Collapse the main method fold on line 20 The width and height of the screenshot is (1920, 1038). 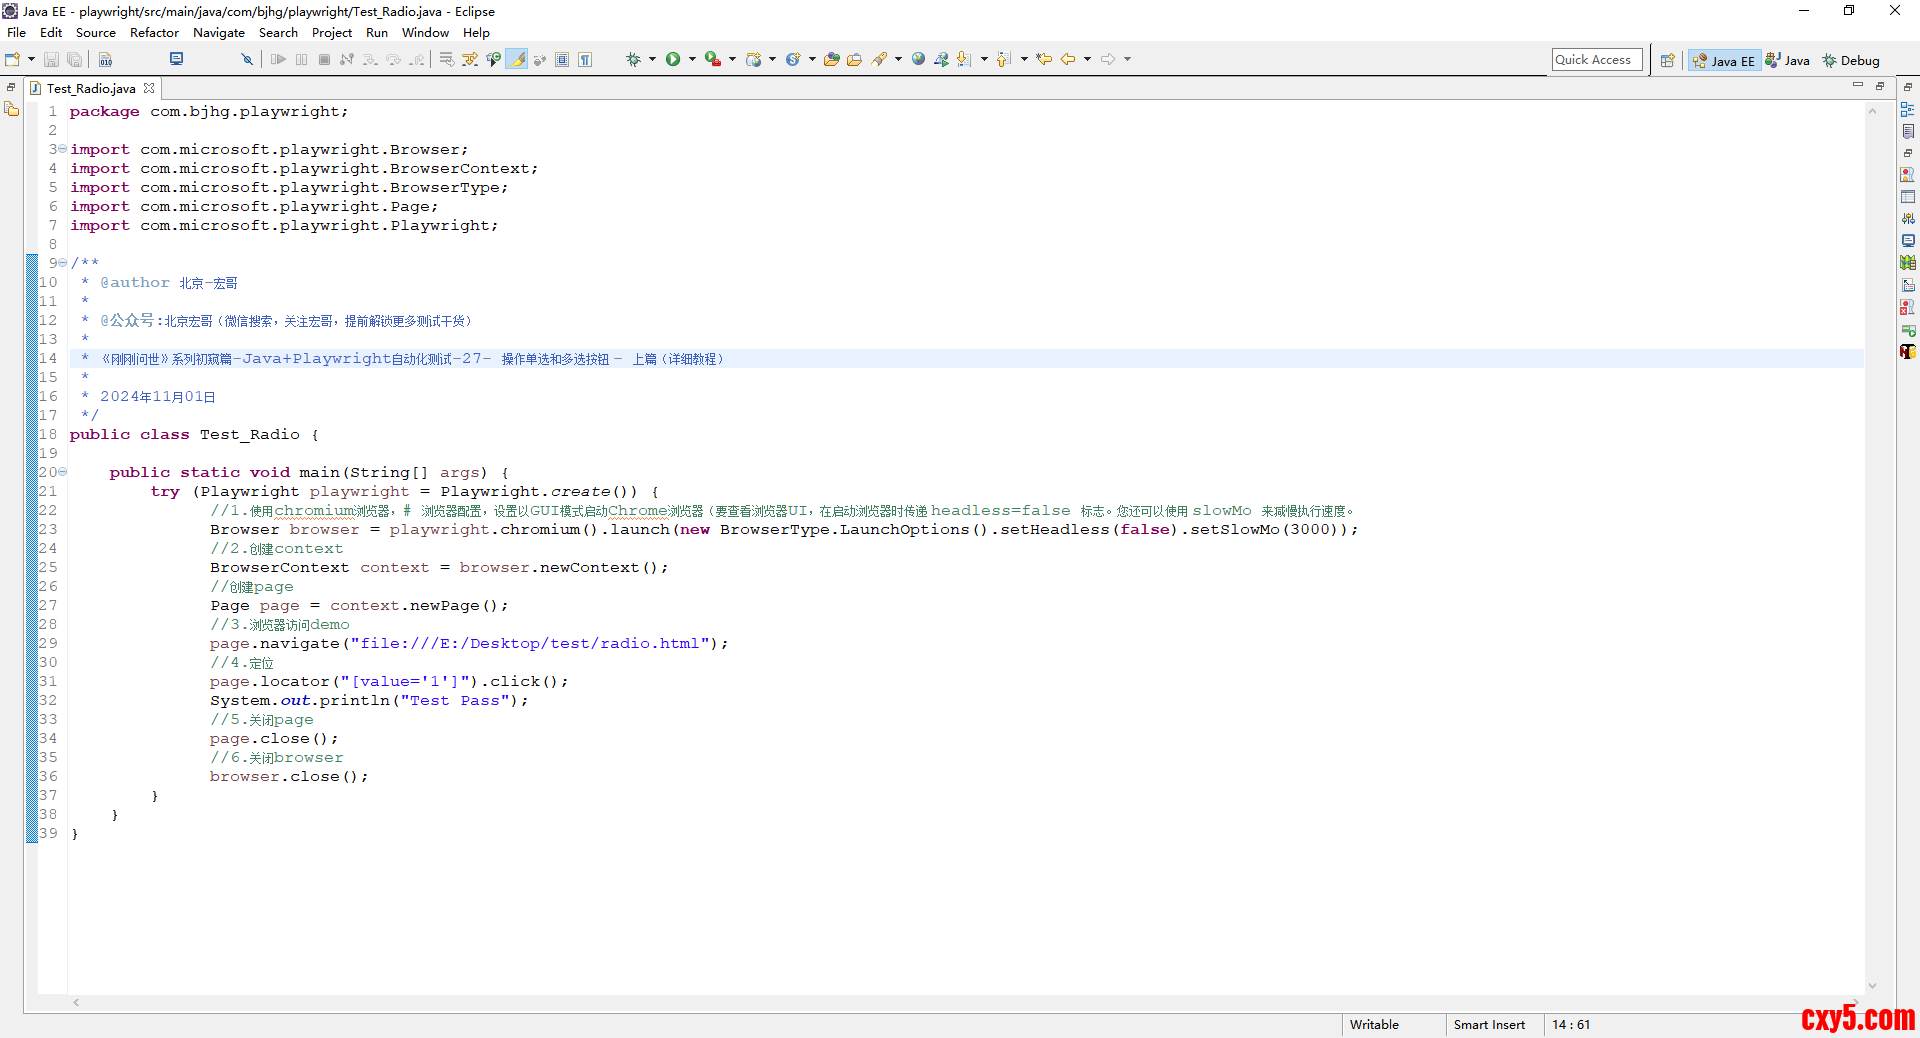coord(63,472)
